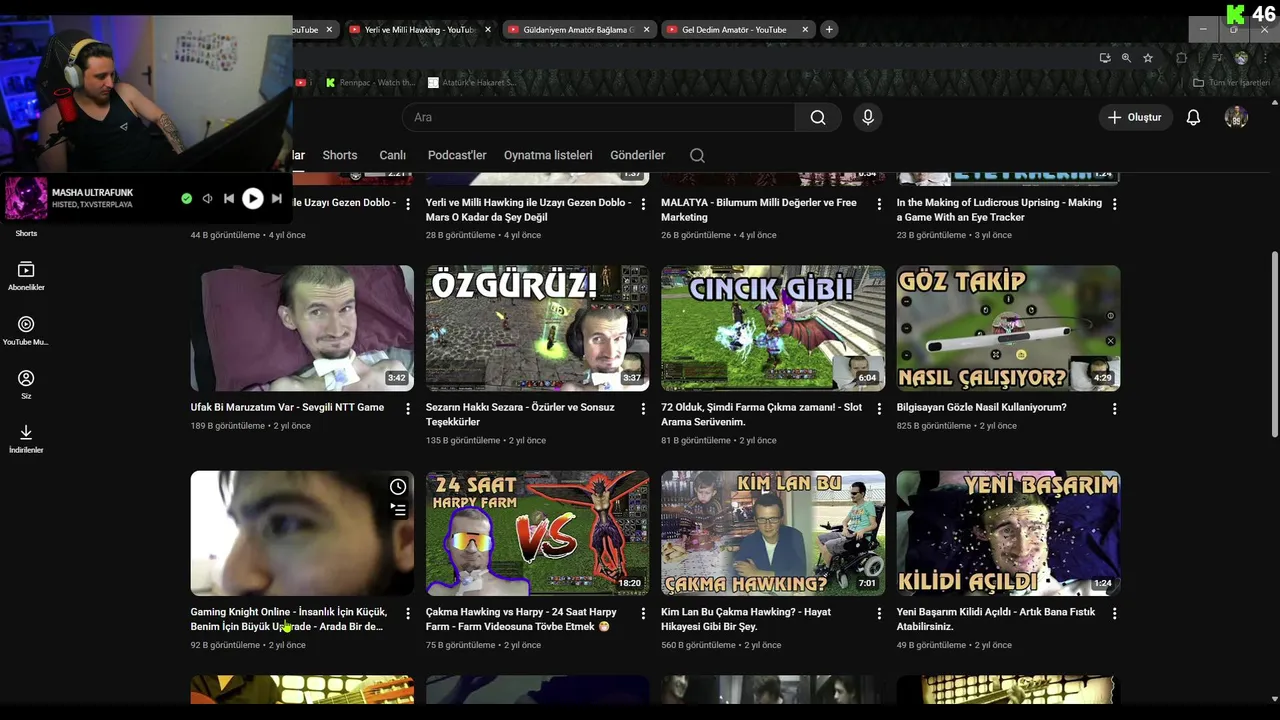This screenshot has width=1280, height=720.
Task: Open the Atatürk'e Hakaret bookmark
Action: 471,83
